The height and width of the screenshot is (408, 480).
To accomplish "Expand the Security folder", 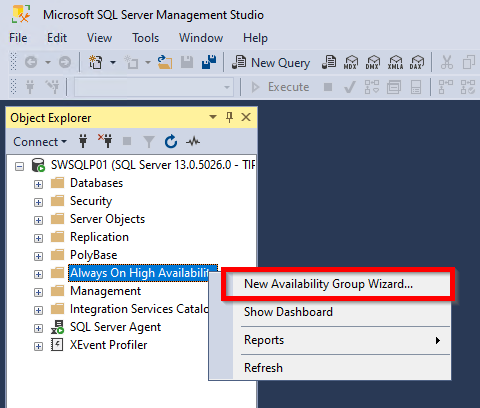I will click(x=38, y=202).
